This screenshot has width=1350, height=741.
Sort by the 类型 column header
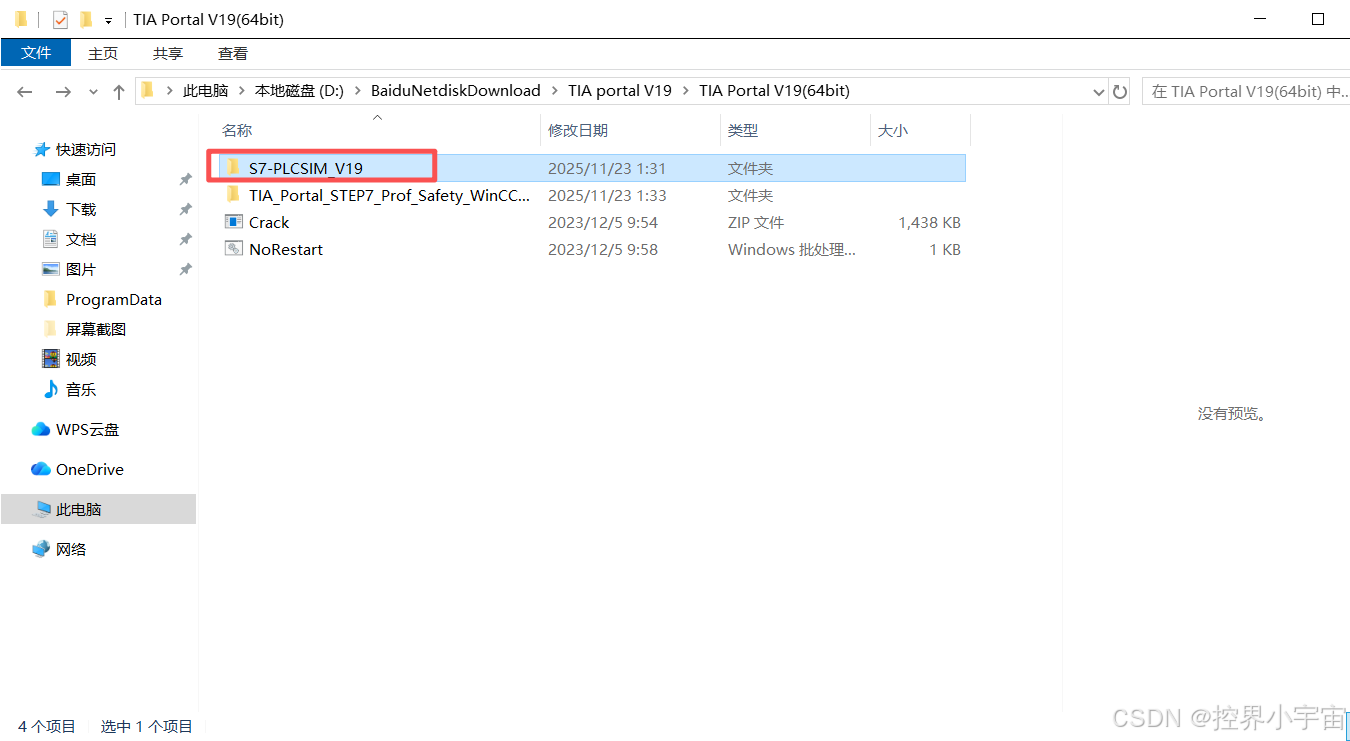click(743, 130)
